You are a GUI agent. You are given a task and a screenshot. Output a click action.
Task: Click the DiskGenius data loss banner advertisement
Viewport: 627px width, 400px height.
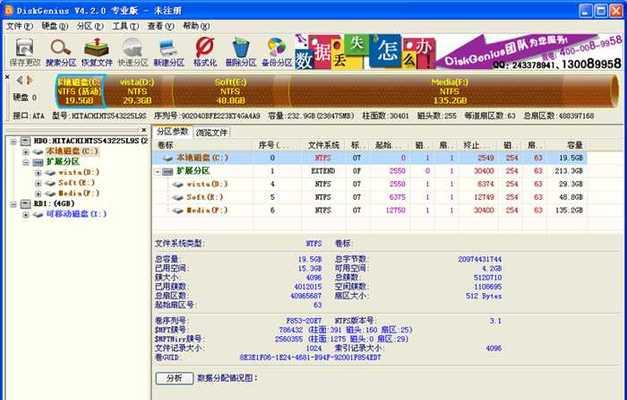(x=458, y=52)
